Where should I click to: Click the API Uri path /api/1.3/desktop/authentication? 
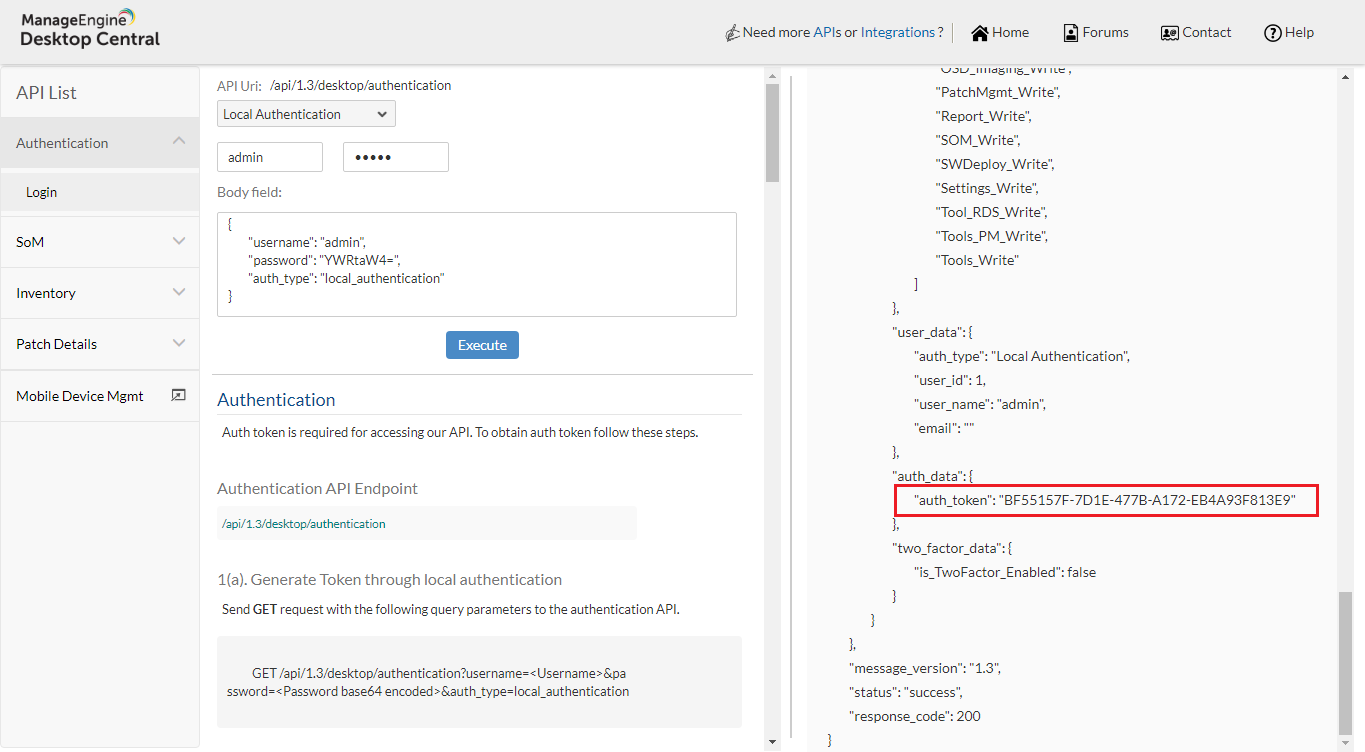pos(360,86)
